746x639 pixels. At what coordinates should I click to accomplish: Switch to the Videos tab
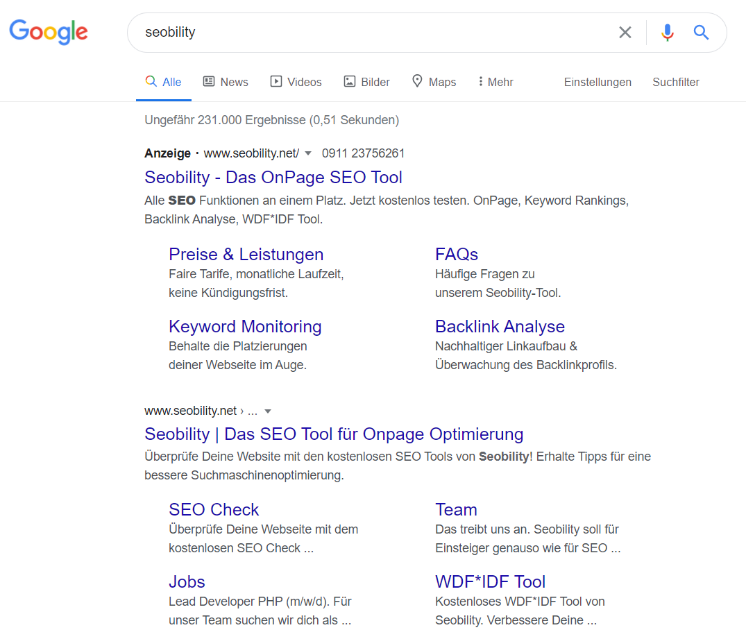click(296, 82)
